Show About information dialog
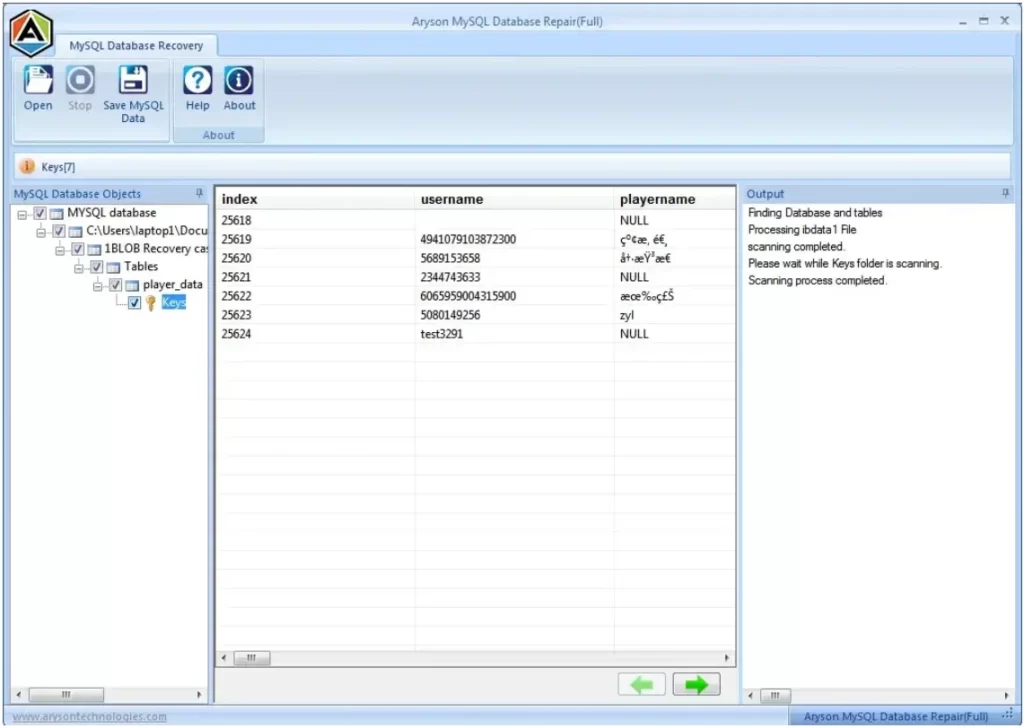The width and height of the screenshot is (1024, 728). pyautogui.click(x=239, y=88)
